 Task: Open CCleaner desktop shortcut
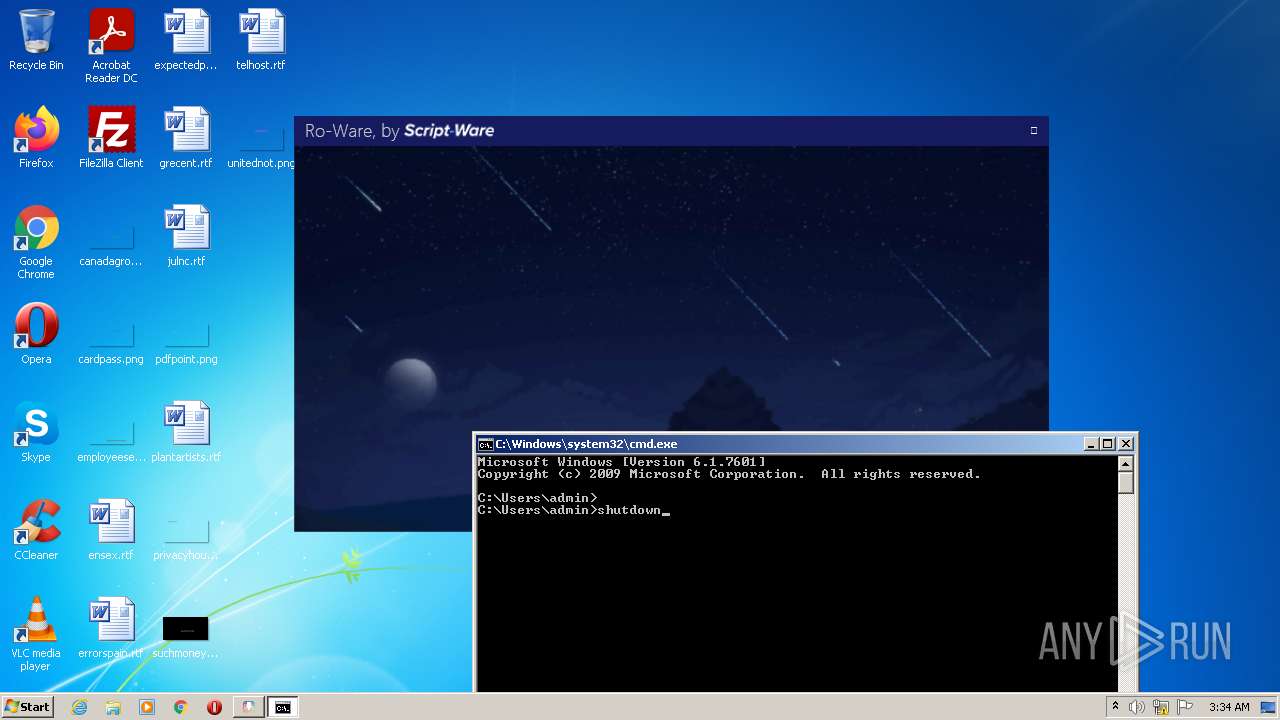tap(36, 530)
